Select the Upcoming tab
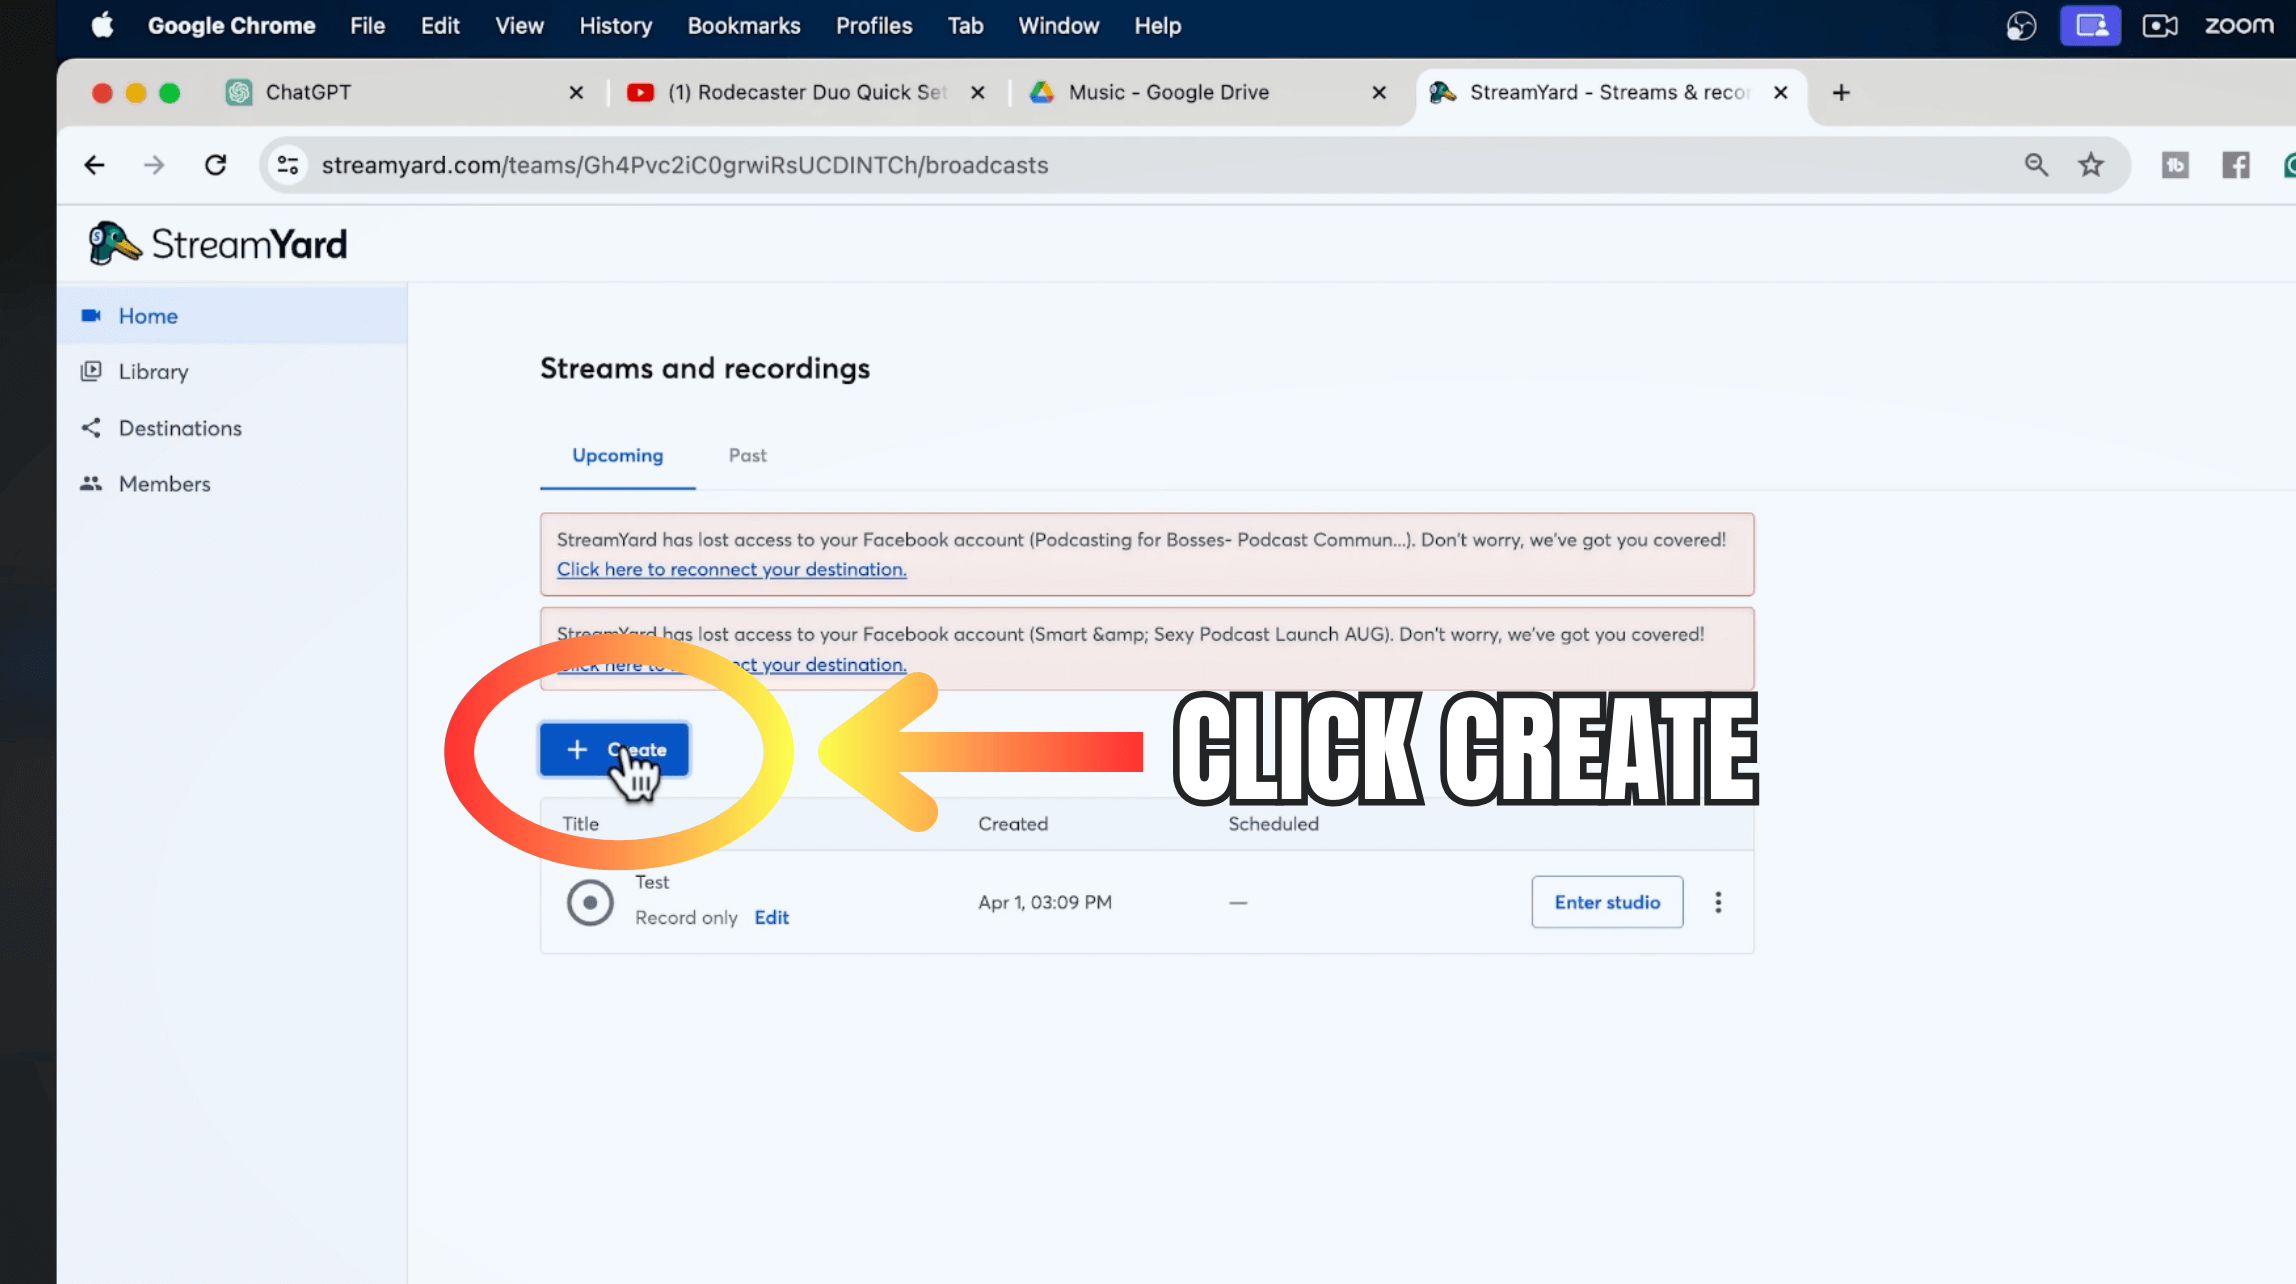Image resolution: width=2296 pixels, height=1284 pixels. 617,456
